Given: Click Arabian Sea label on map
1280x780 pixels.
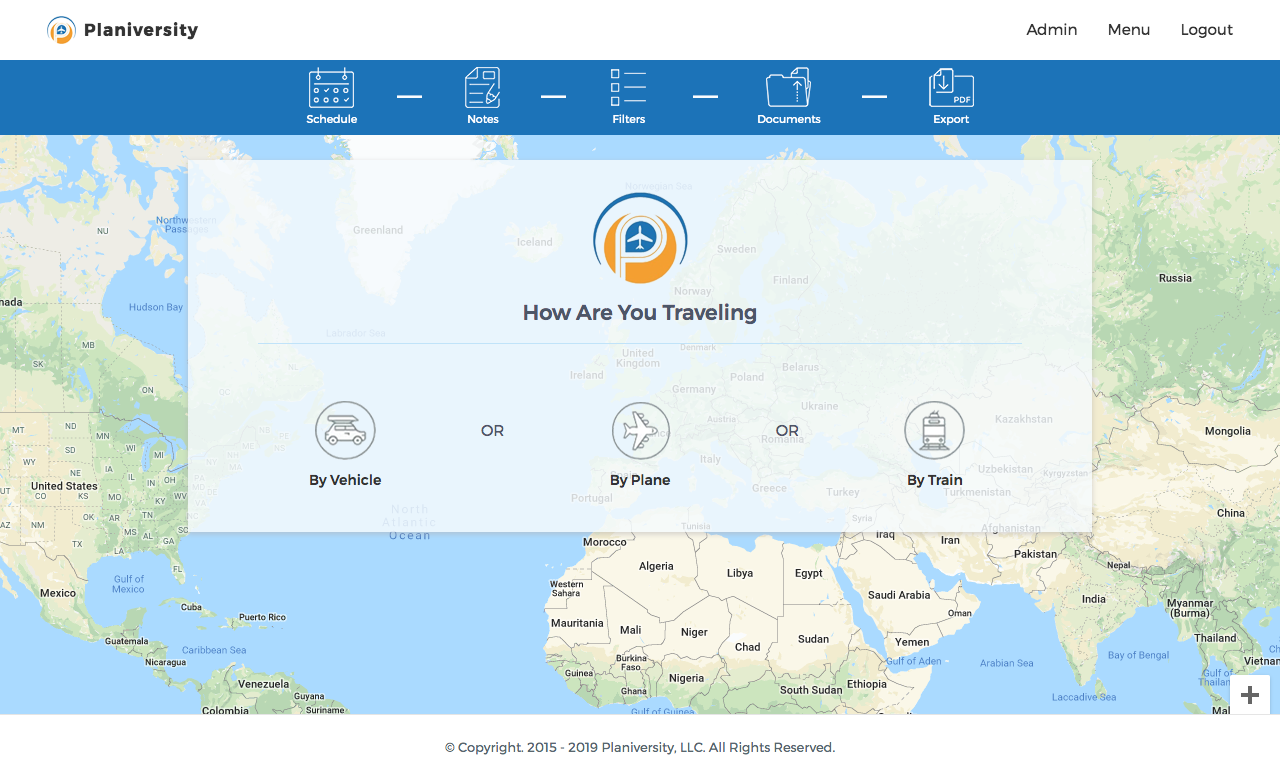Looking at the screenshot, I should click(x=1007, y=663).
